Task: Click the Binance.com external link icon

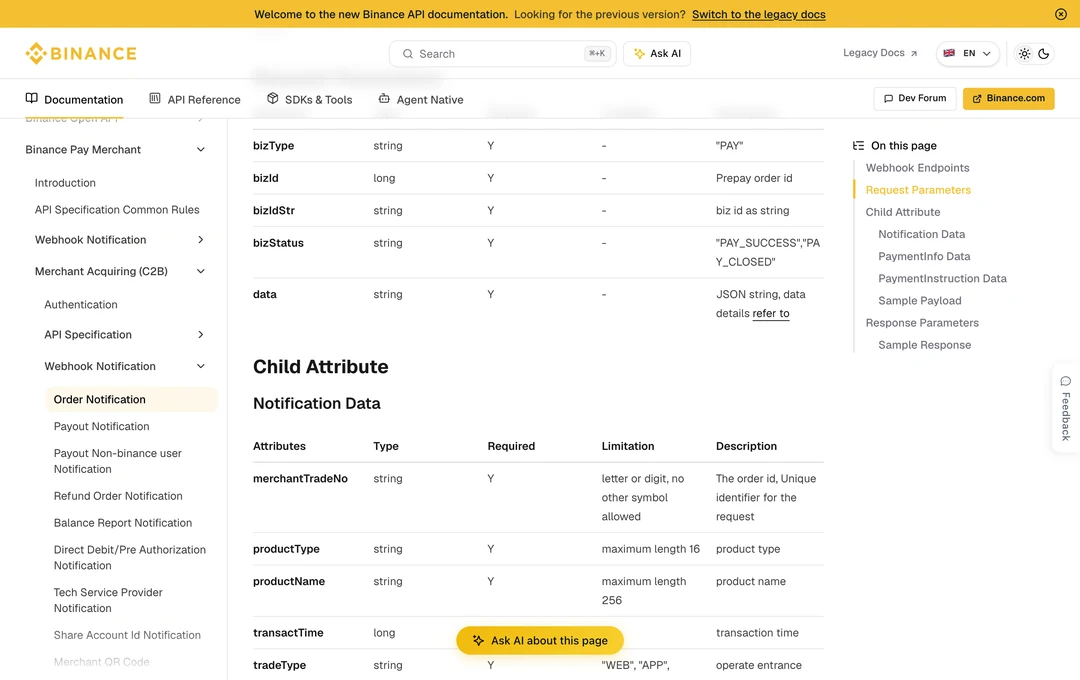Action: (x=977, y=99)
